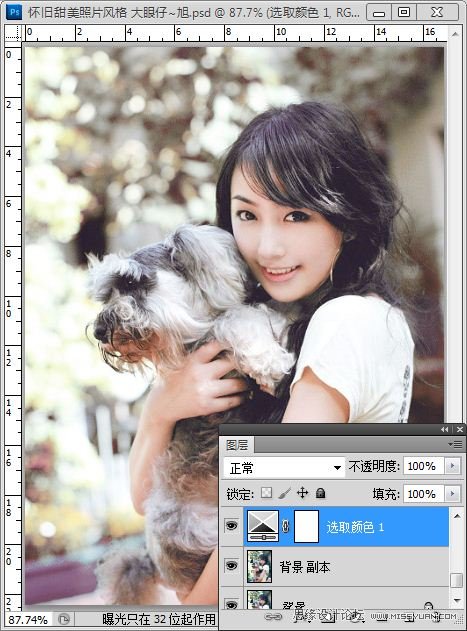Lock image pixels with the brush icon
467x631 pixels.
(285, 493)
